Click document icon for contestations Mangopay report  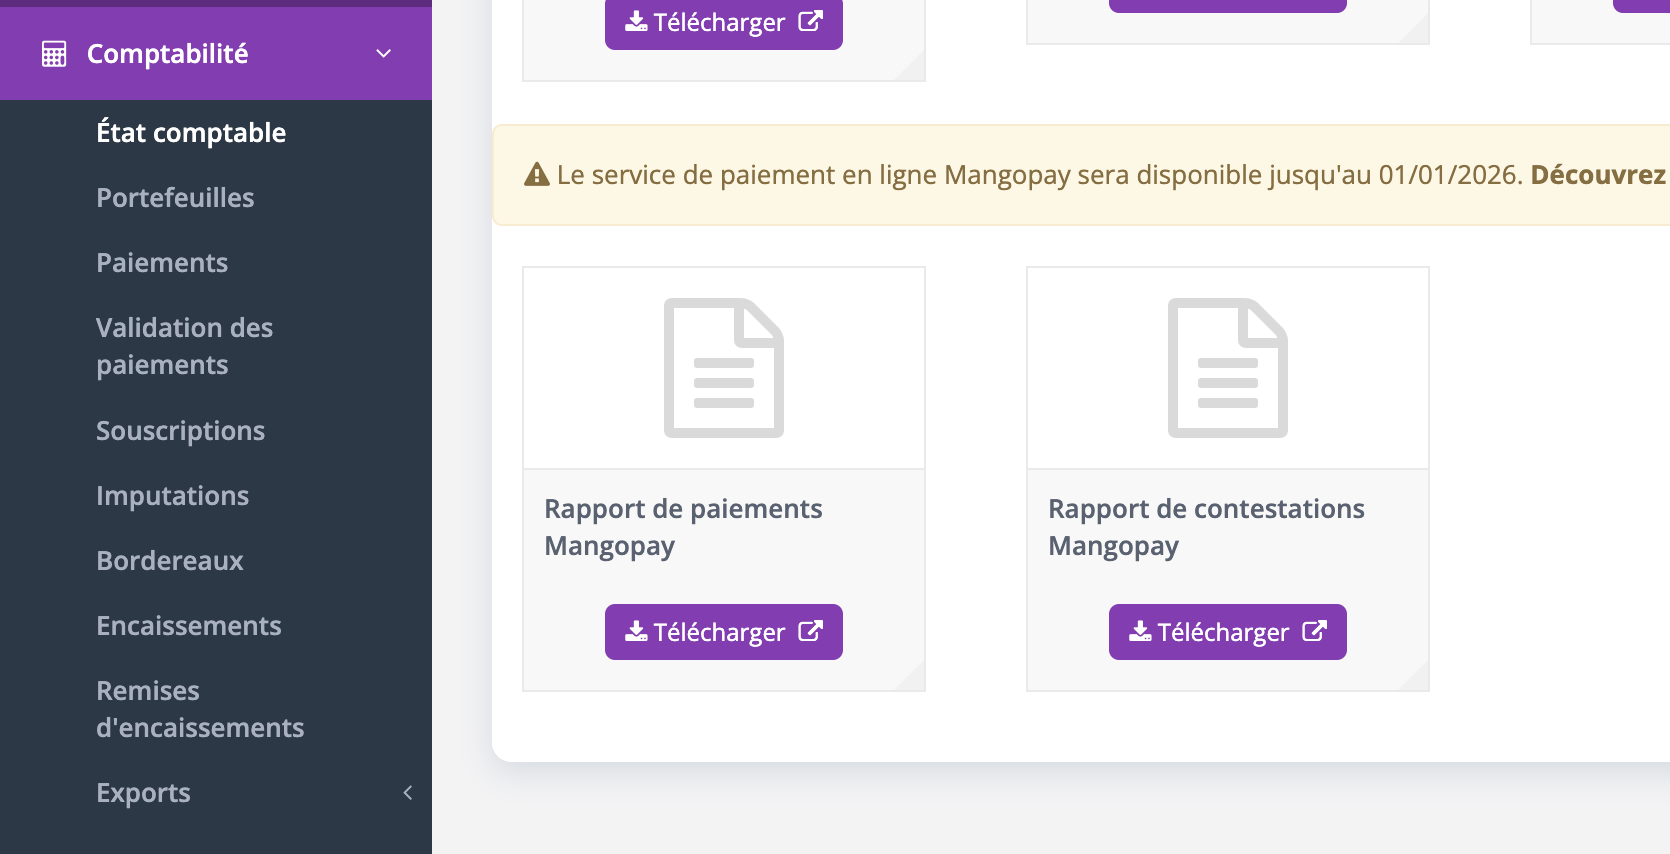coord(1227,368)
